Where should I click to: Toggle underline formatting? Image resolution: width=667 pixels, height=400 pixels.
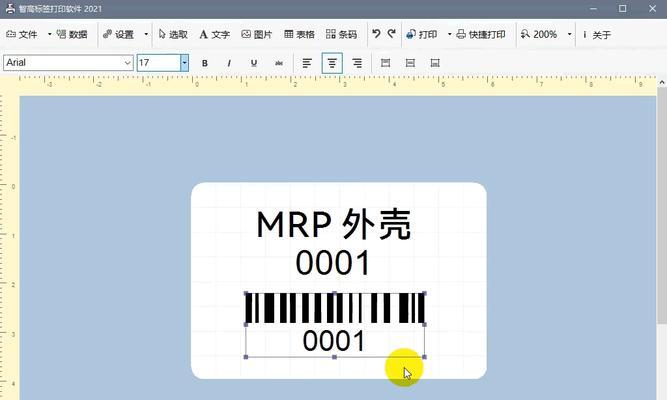pyautogui.click(x=254, y=63)
